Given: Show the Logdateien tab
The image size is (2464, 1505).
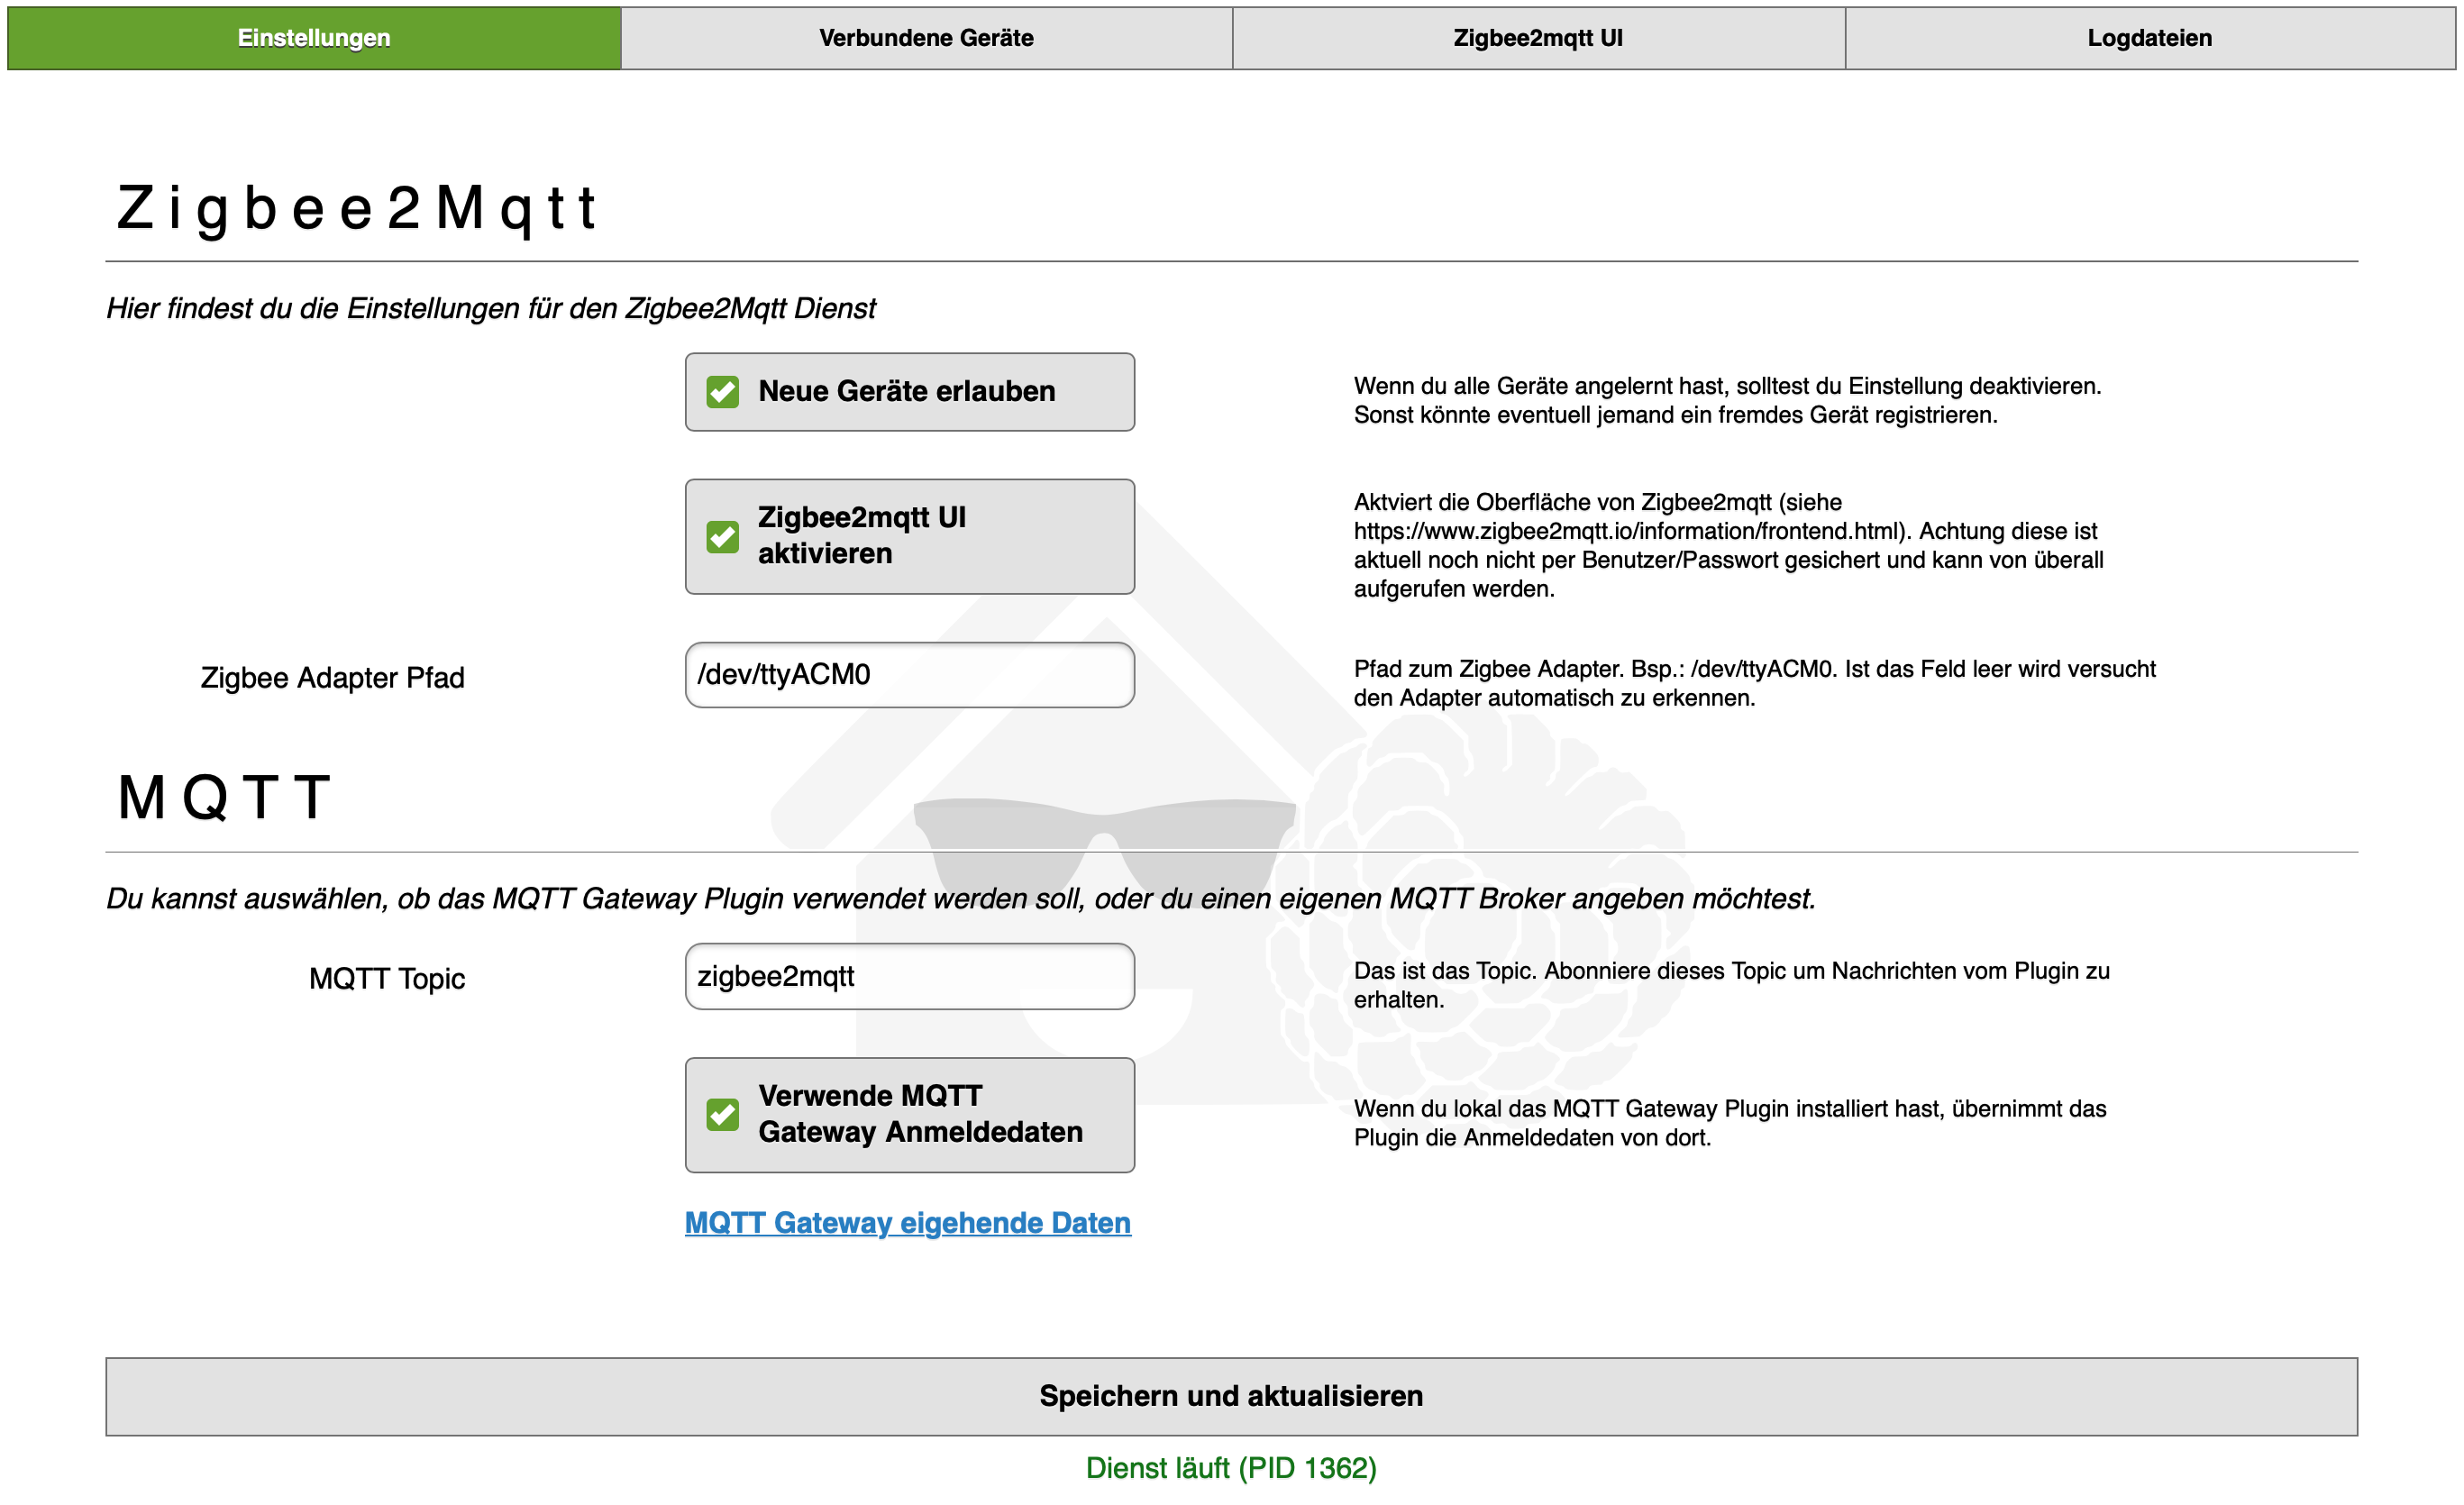Looking at the screenshot, I should [x=2149, y=38].
